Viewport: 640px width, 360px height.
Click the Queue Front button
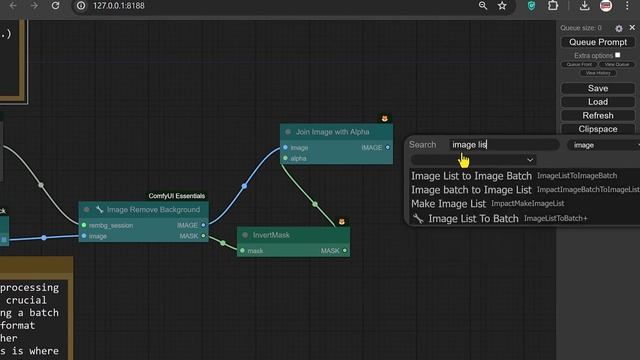click(x=579, y=64)
